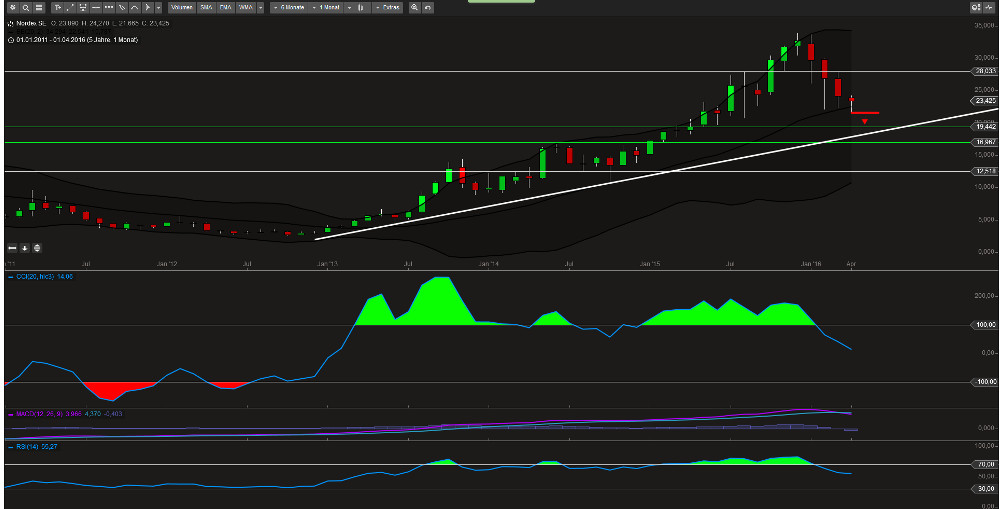The height and width of the screenshot is (509, 1000).
Task: Open the candlestick chart type dropdown
Action: (x=357, y=8)
